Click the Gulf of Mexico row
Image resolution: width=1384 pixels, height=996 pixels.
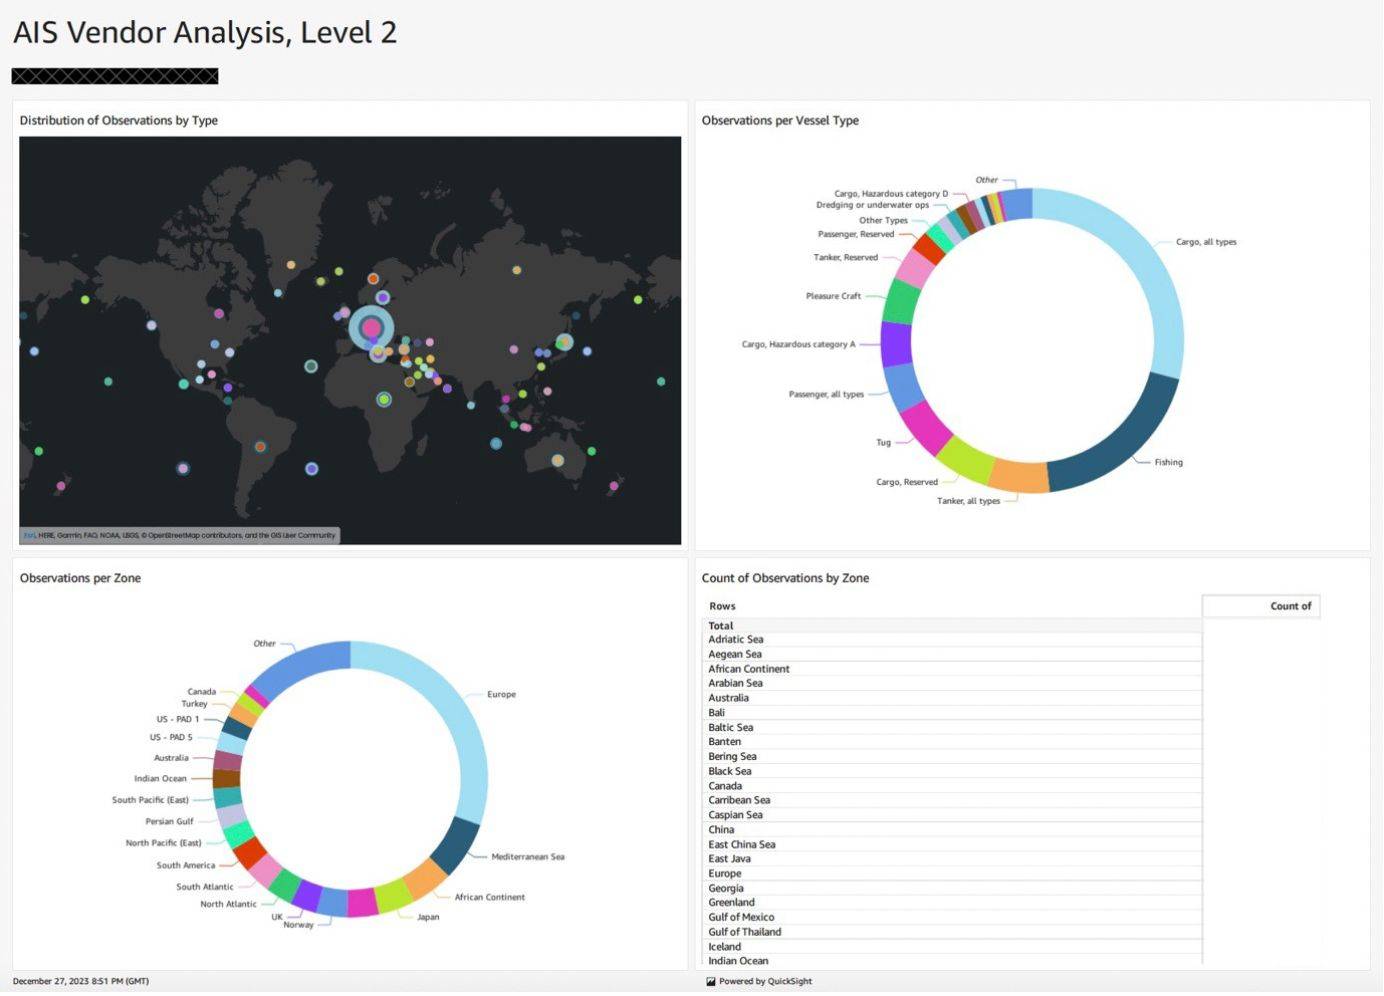point(741,918)
